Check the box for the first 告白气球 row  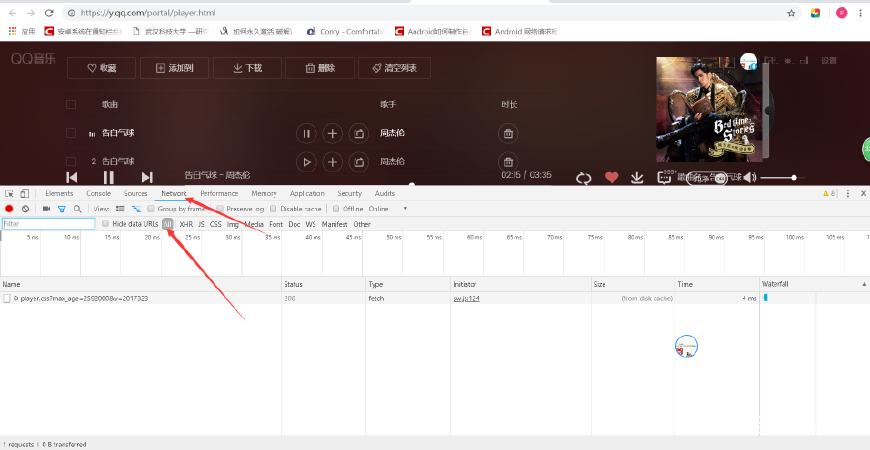coord(71,133)
